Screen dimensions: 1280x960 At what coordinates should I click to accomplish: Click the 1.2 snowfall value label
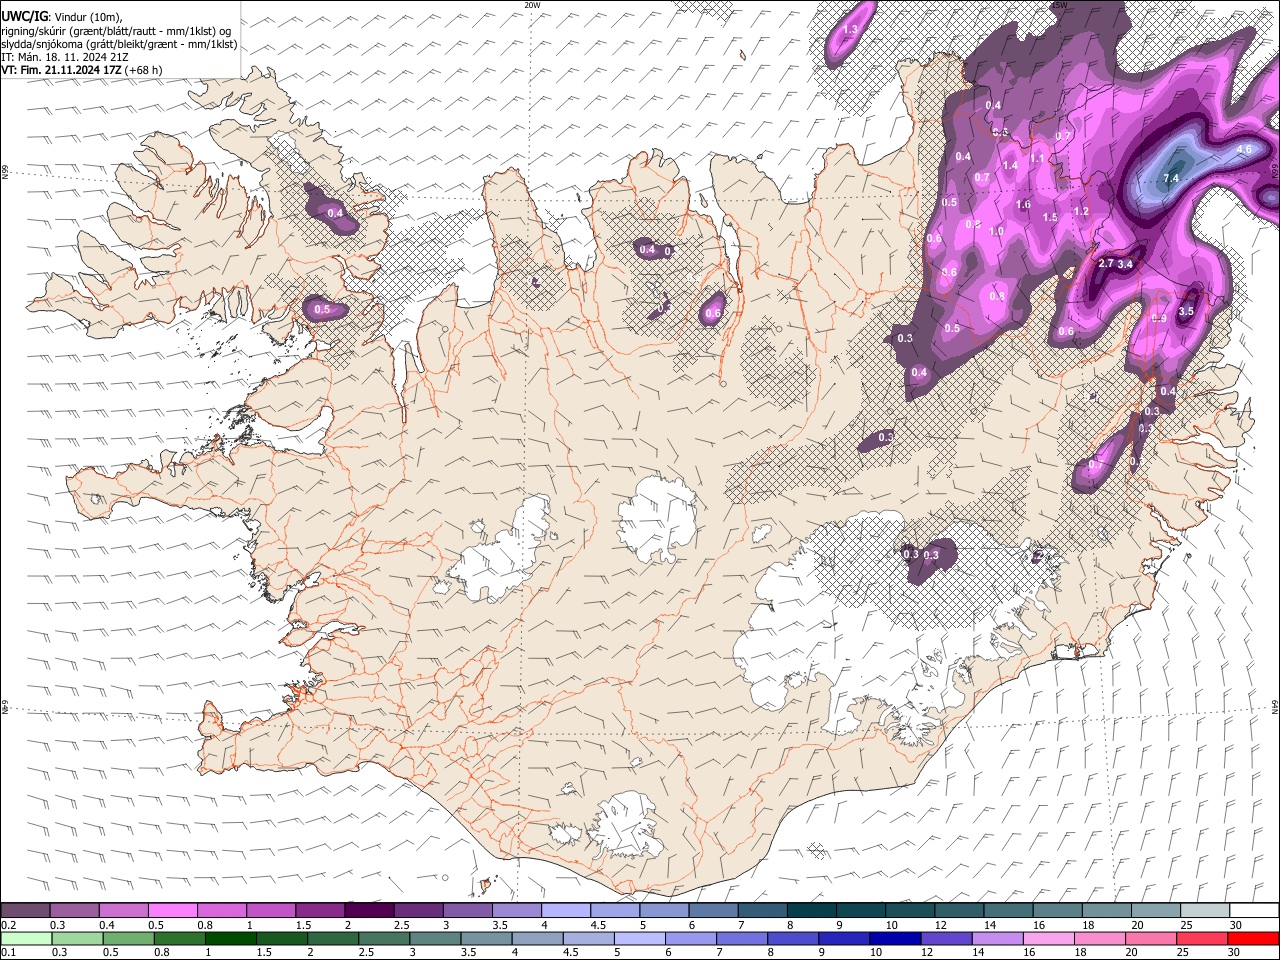(1081, 211)
